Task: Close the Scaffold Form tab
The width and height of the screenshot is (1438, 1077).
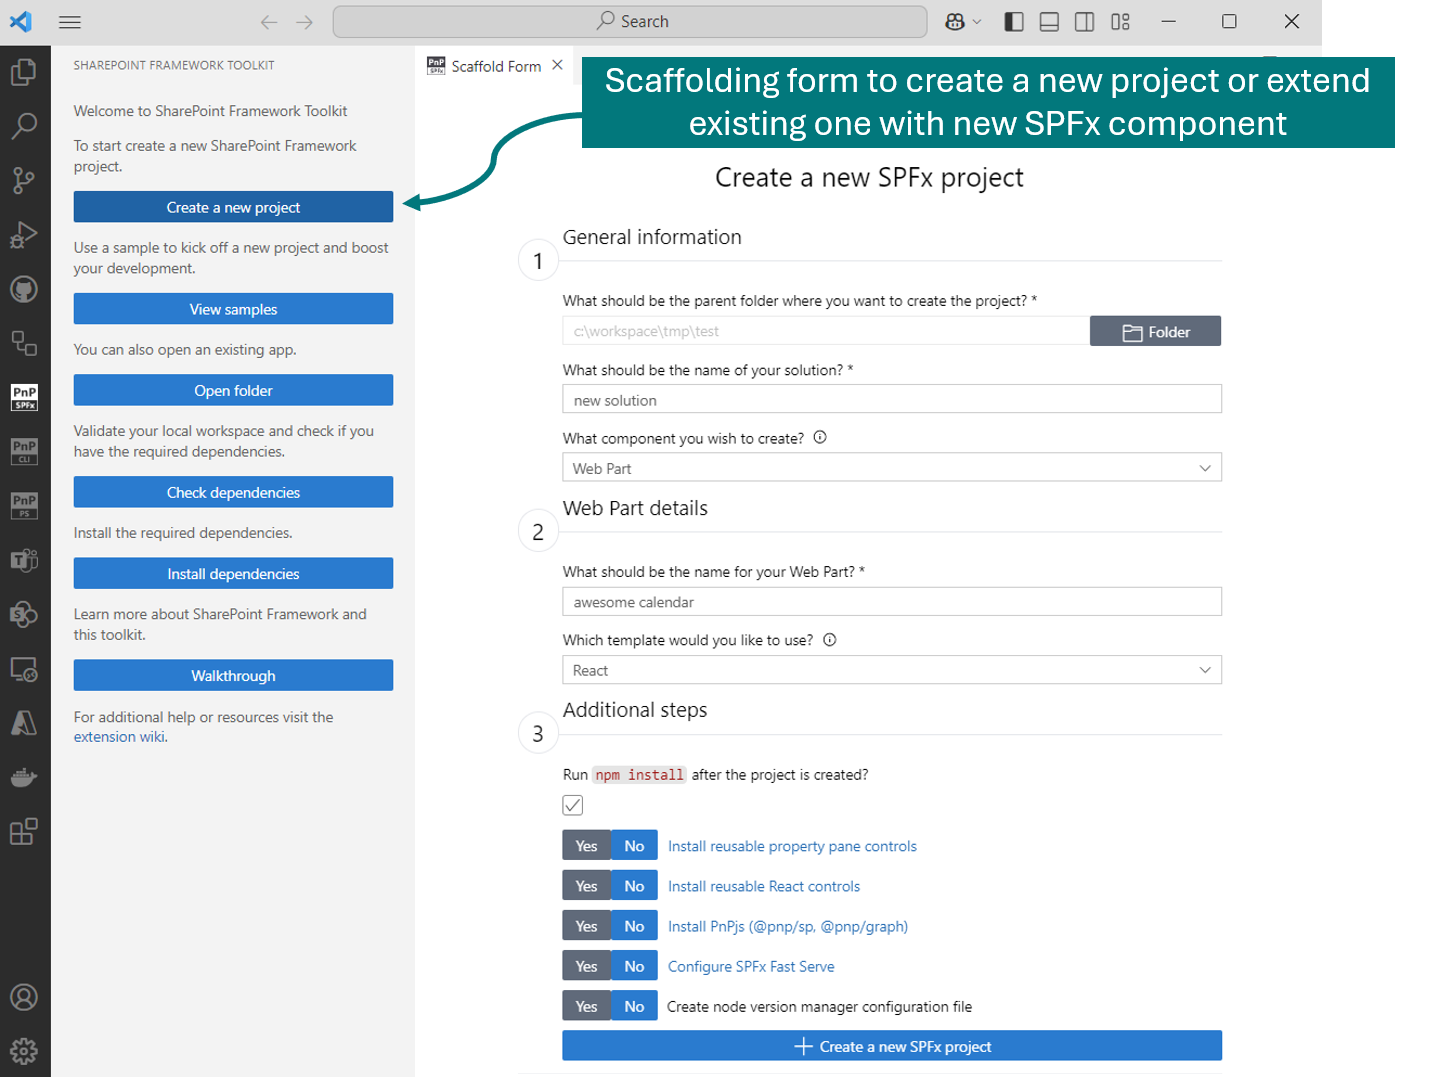Action: [x=558, y=65]
